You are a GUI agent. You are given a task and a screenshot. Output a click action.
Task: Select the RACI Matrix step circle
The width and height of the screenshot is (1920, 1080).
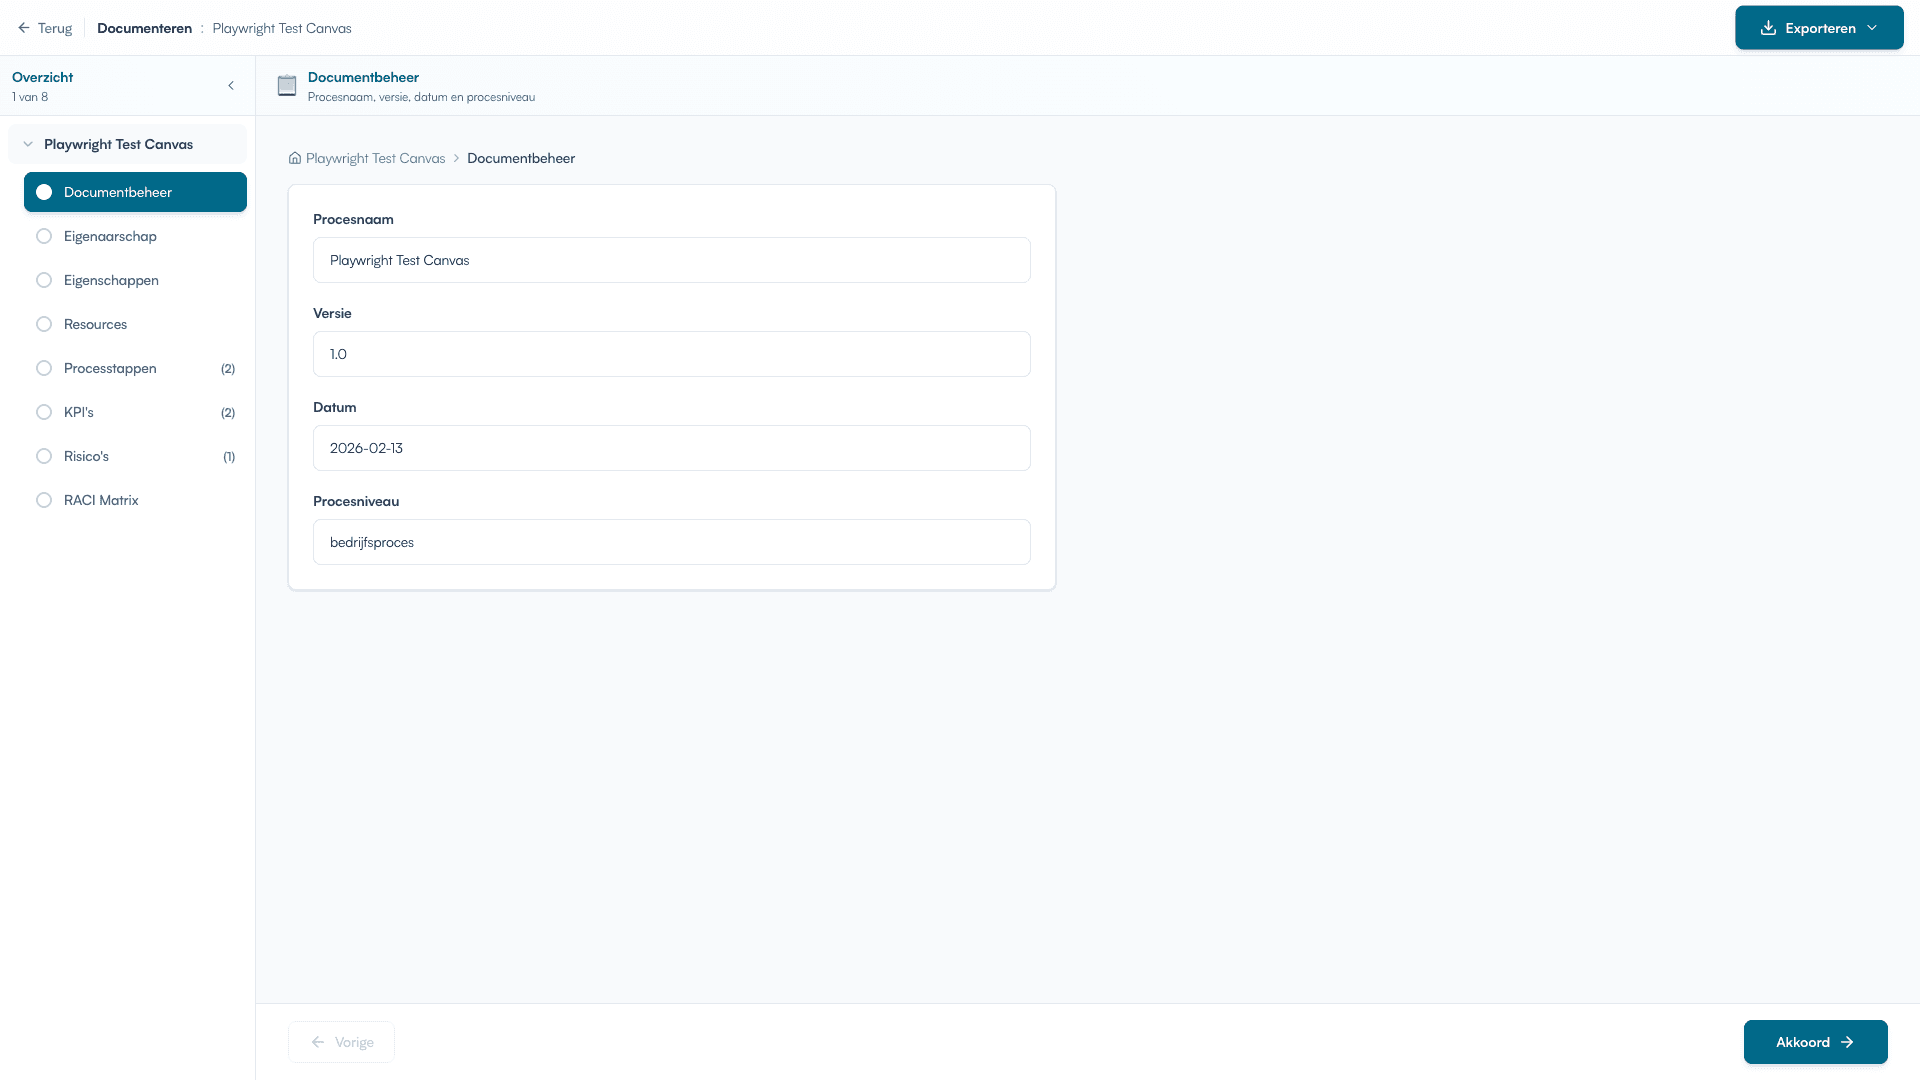(x=44, y=499)
